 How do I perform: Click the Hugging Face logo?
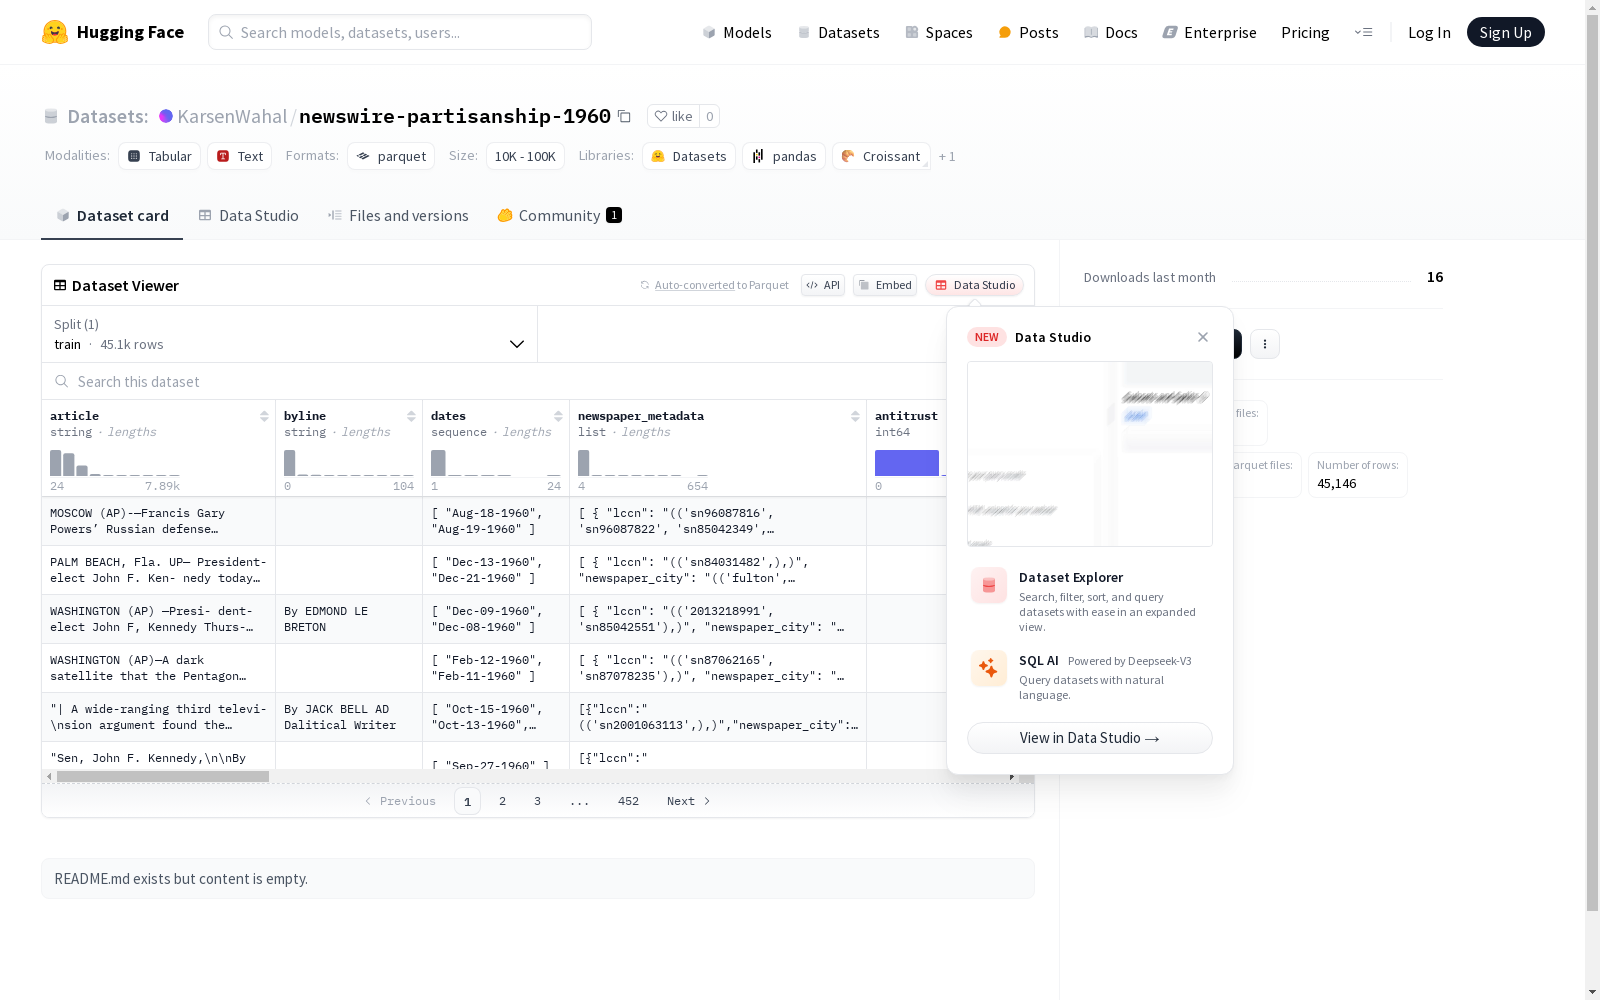click(x=113, y=32)
